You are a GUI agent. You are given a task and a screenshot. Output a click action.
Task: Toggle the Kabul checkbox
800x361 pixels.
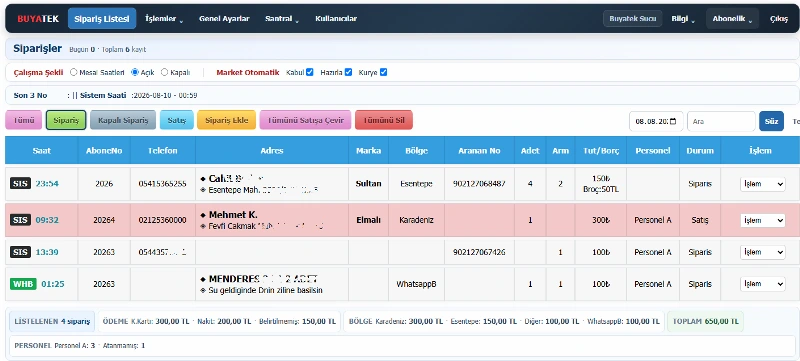[x=309, y=72]
